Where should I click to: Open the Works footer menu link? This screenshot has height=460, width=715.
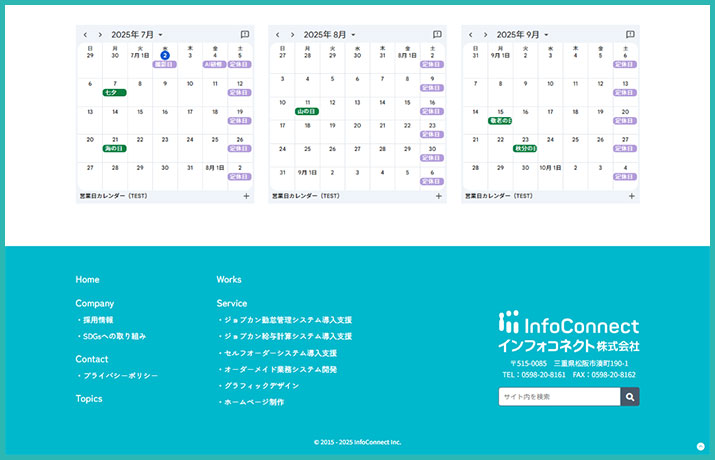[228, 280]
